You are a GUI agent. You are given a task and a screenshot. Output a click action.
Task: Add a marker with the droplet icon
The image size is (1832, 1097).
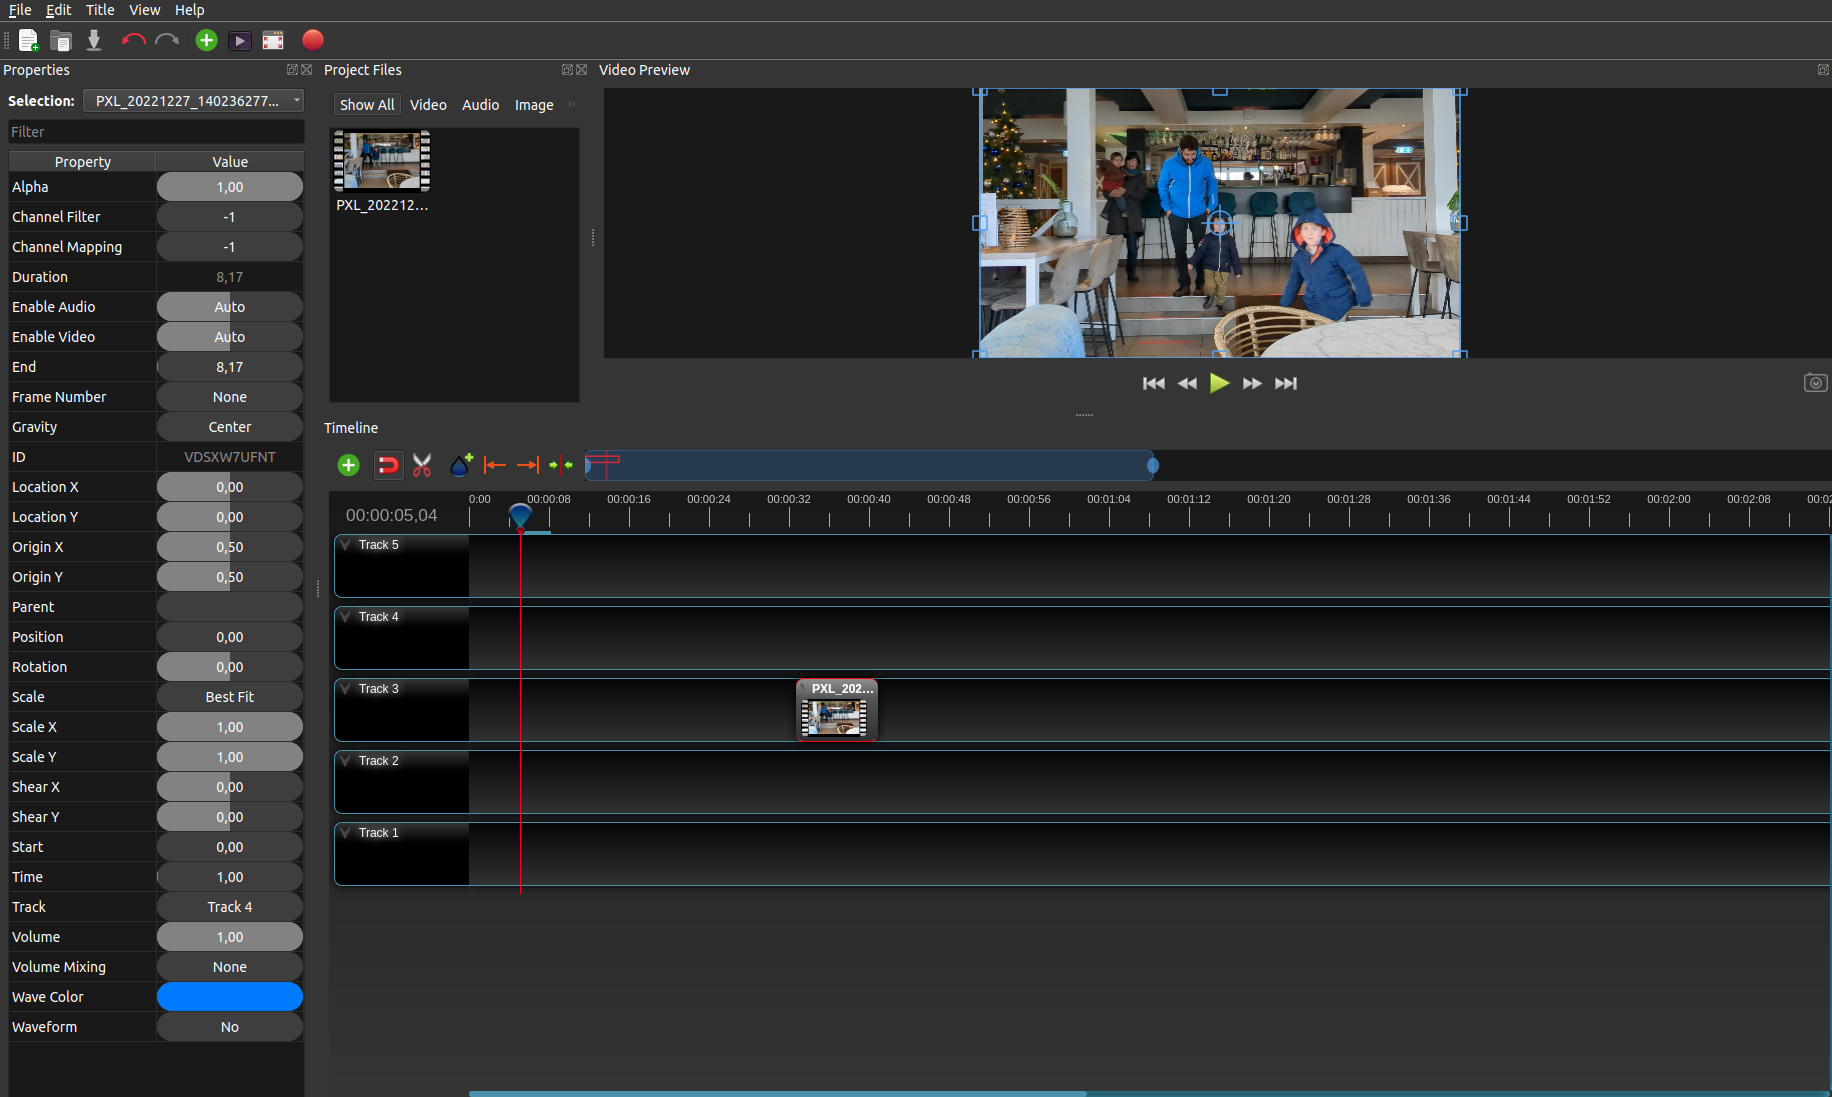click(459, 465)
